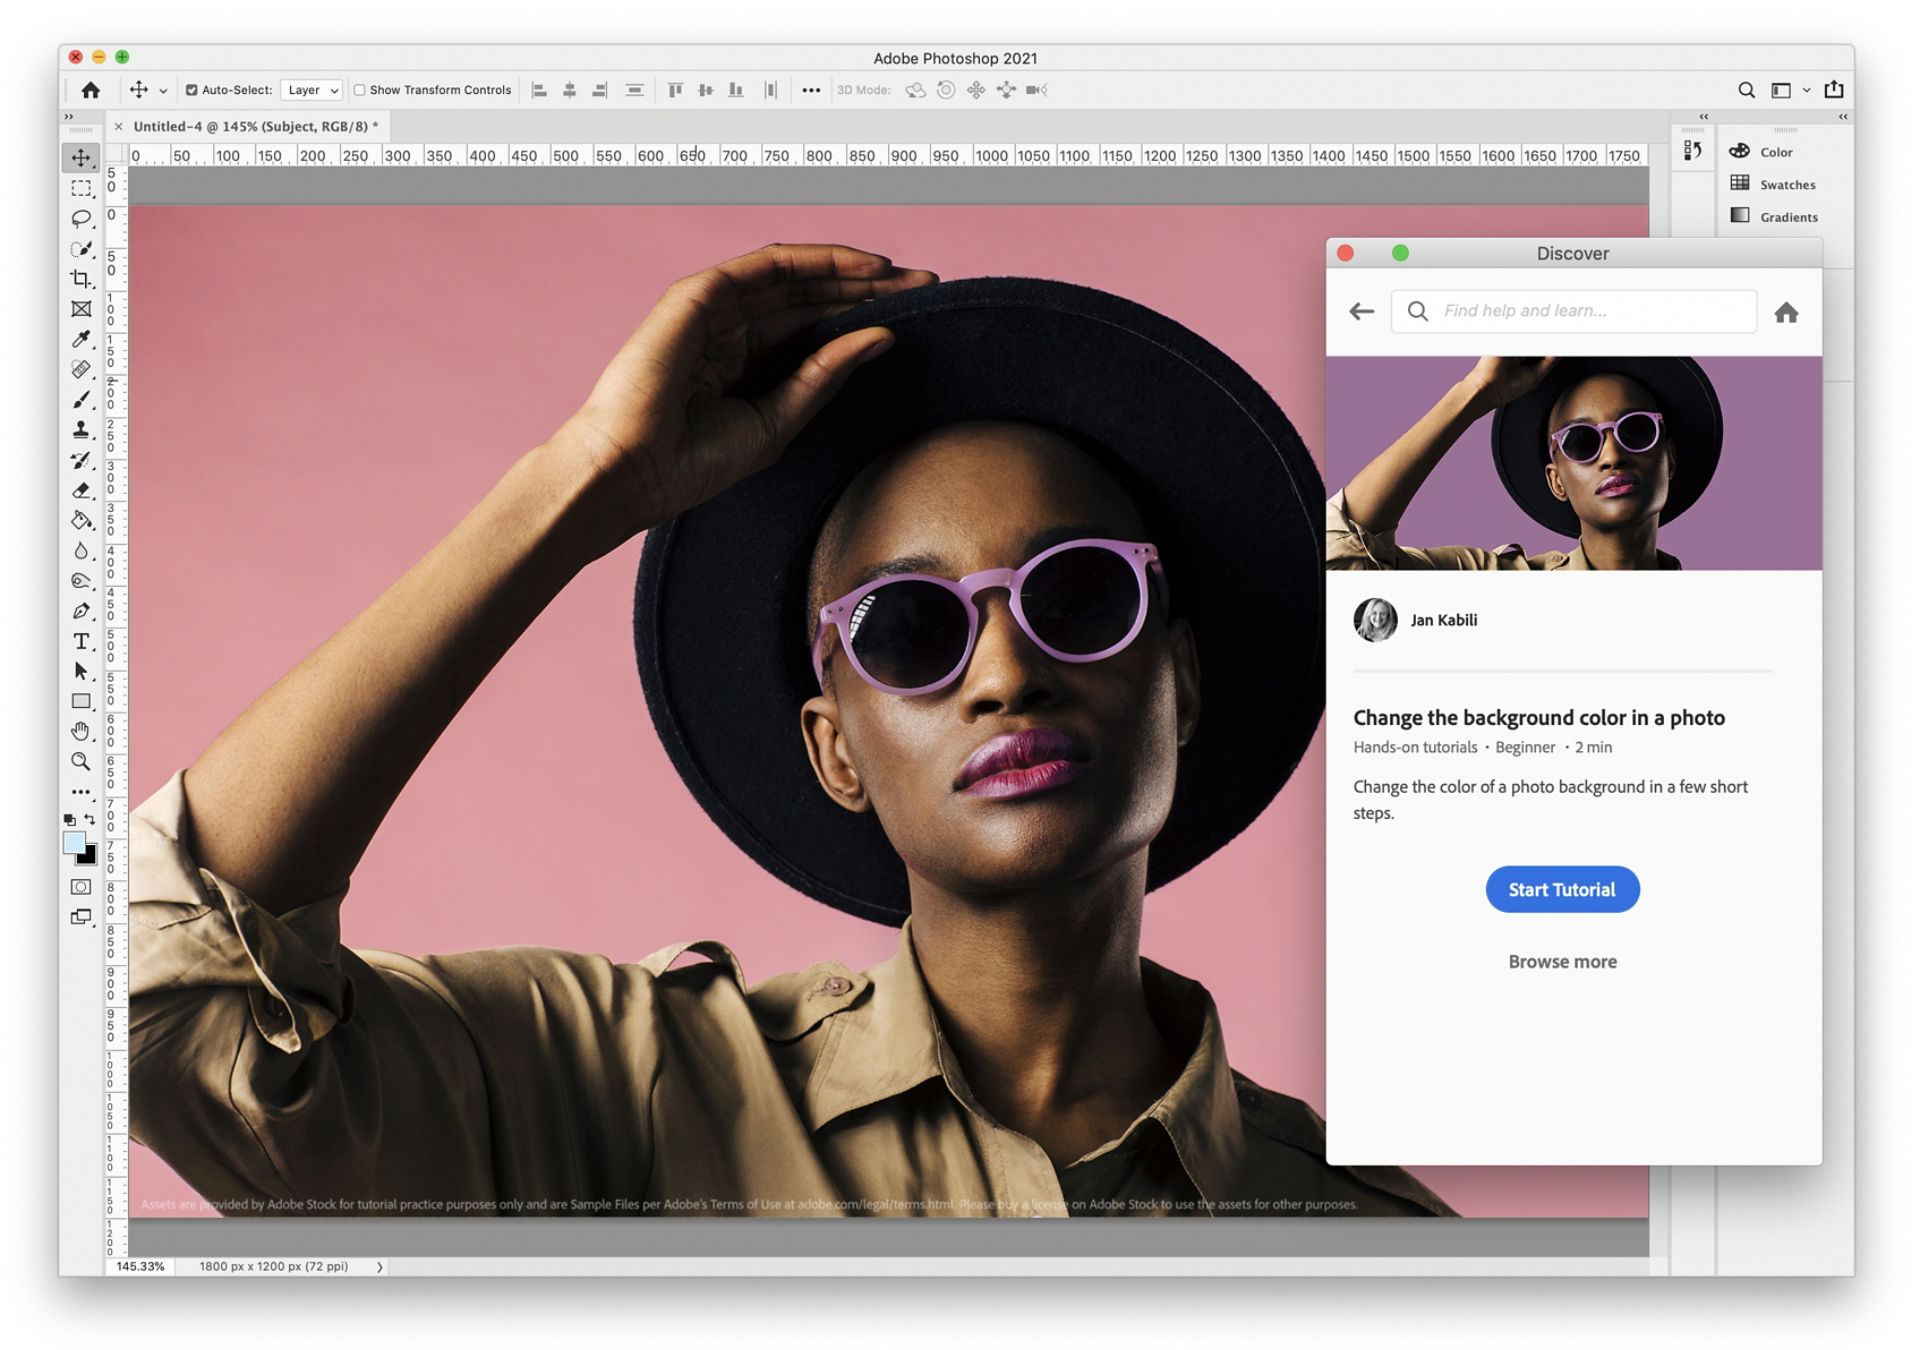Open the Swatches panel tab
Image resolution: width=1920 pixels, height=1350 pixels.
point(1786,185)
